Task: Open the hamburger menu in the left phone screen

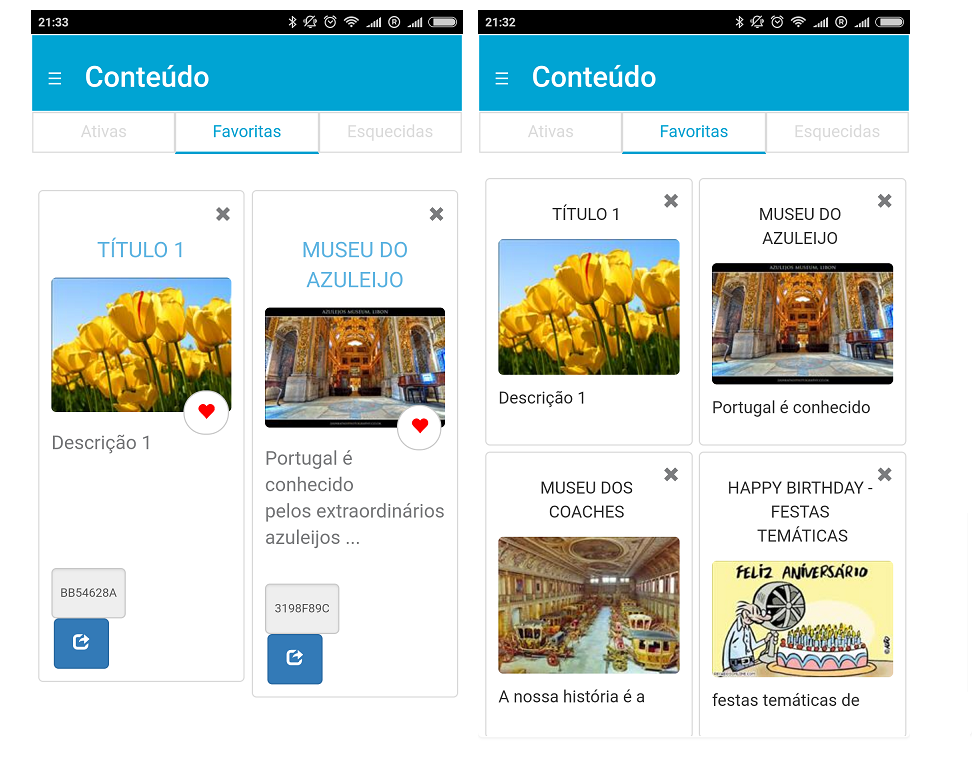Action: pos(55,78)
